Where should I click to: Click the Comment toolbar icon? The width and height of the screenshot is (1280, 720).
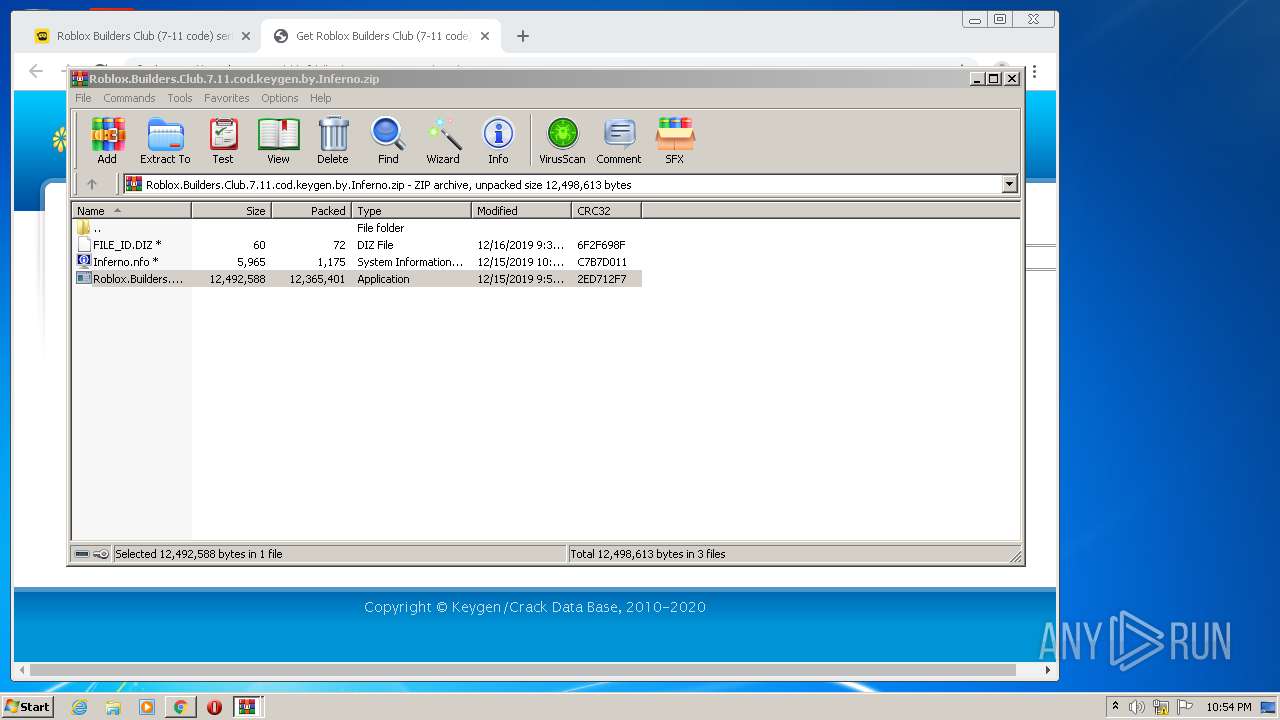click(x=619, y=140)
